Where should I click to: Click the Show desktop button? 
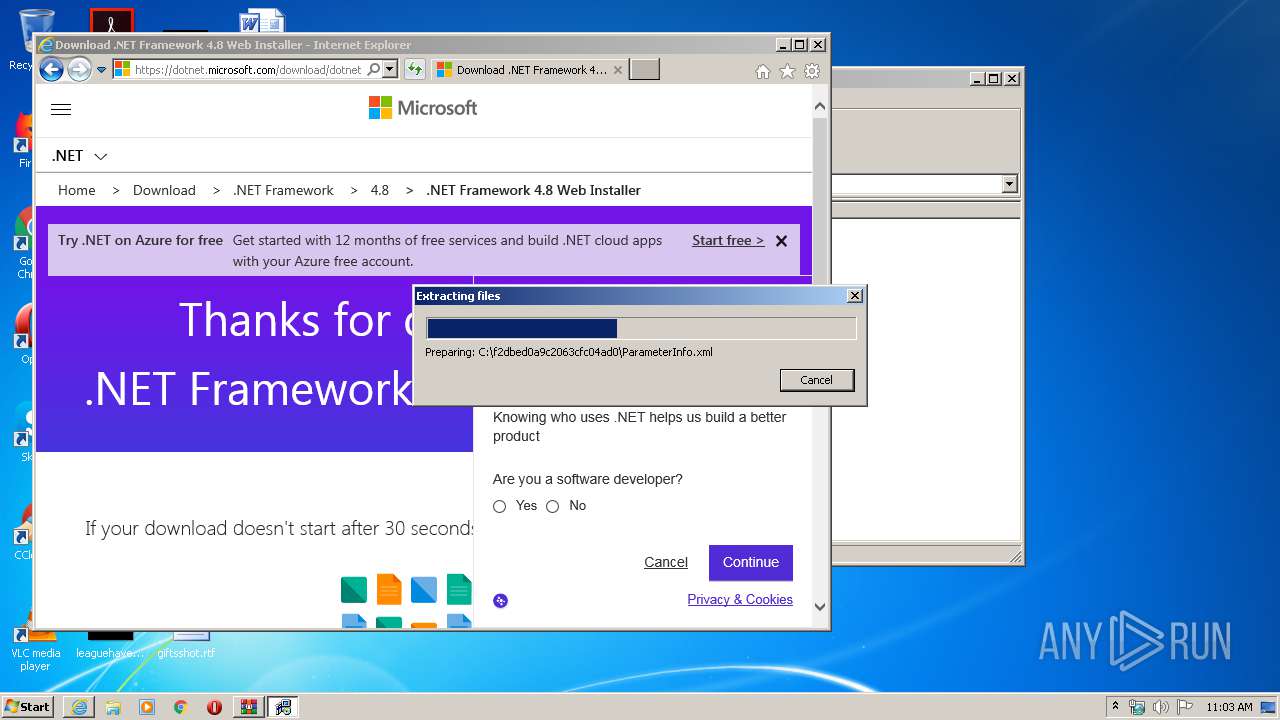1270,707
